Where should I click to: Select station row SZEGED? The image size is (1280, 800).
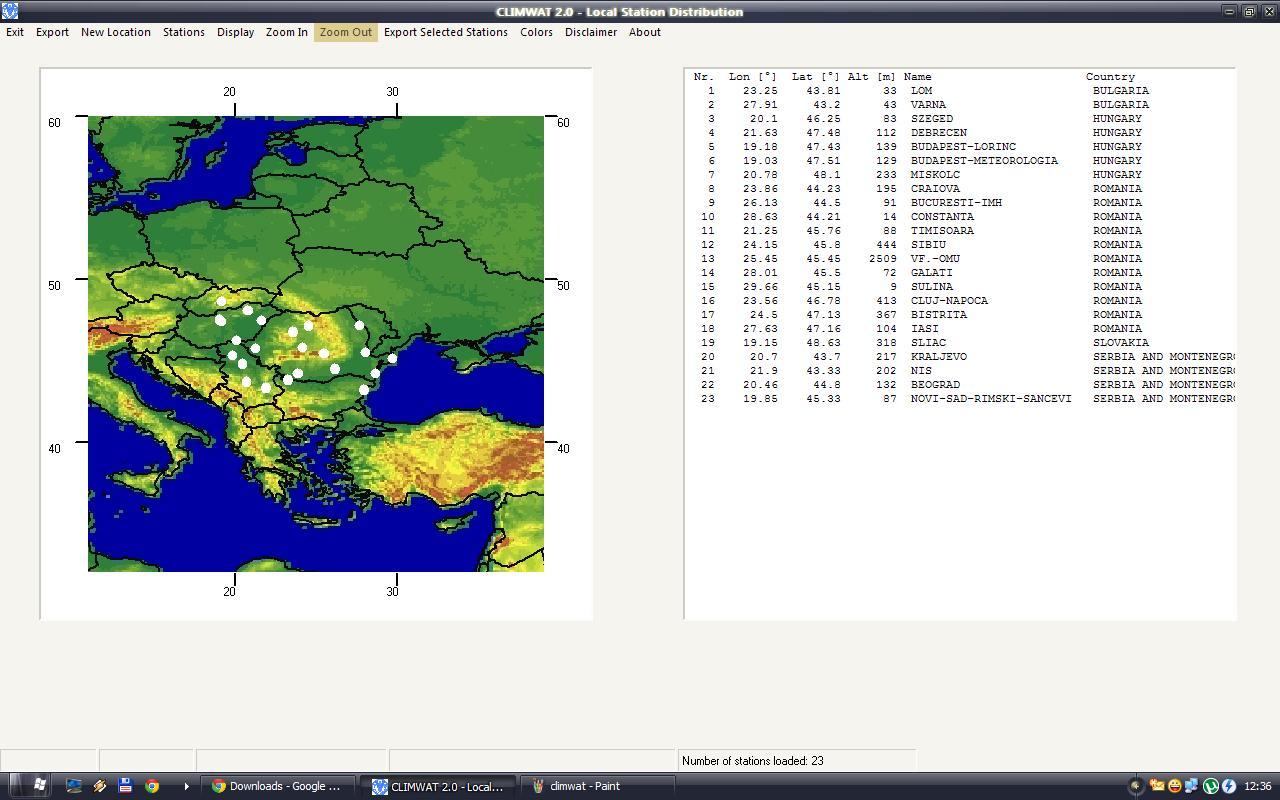click(960, 118)
